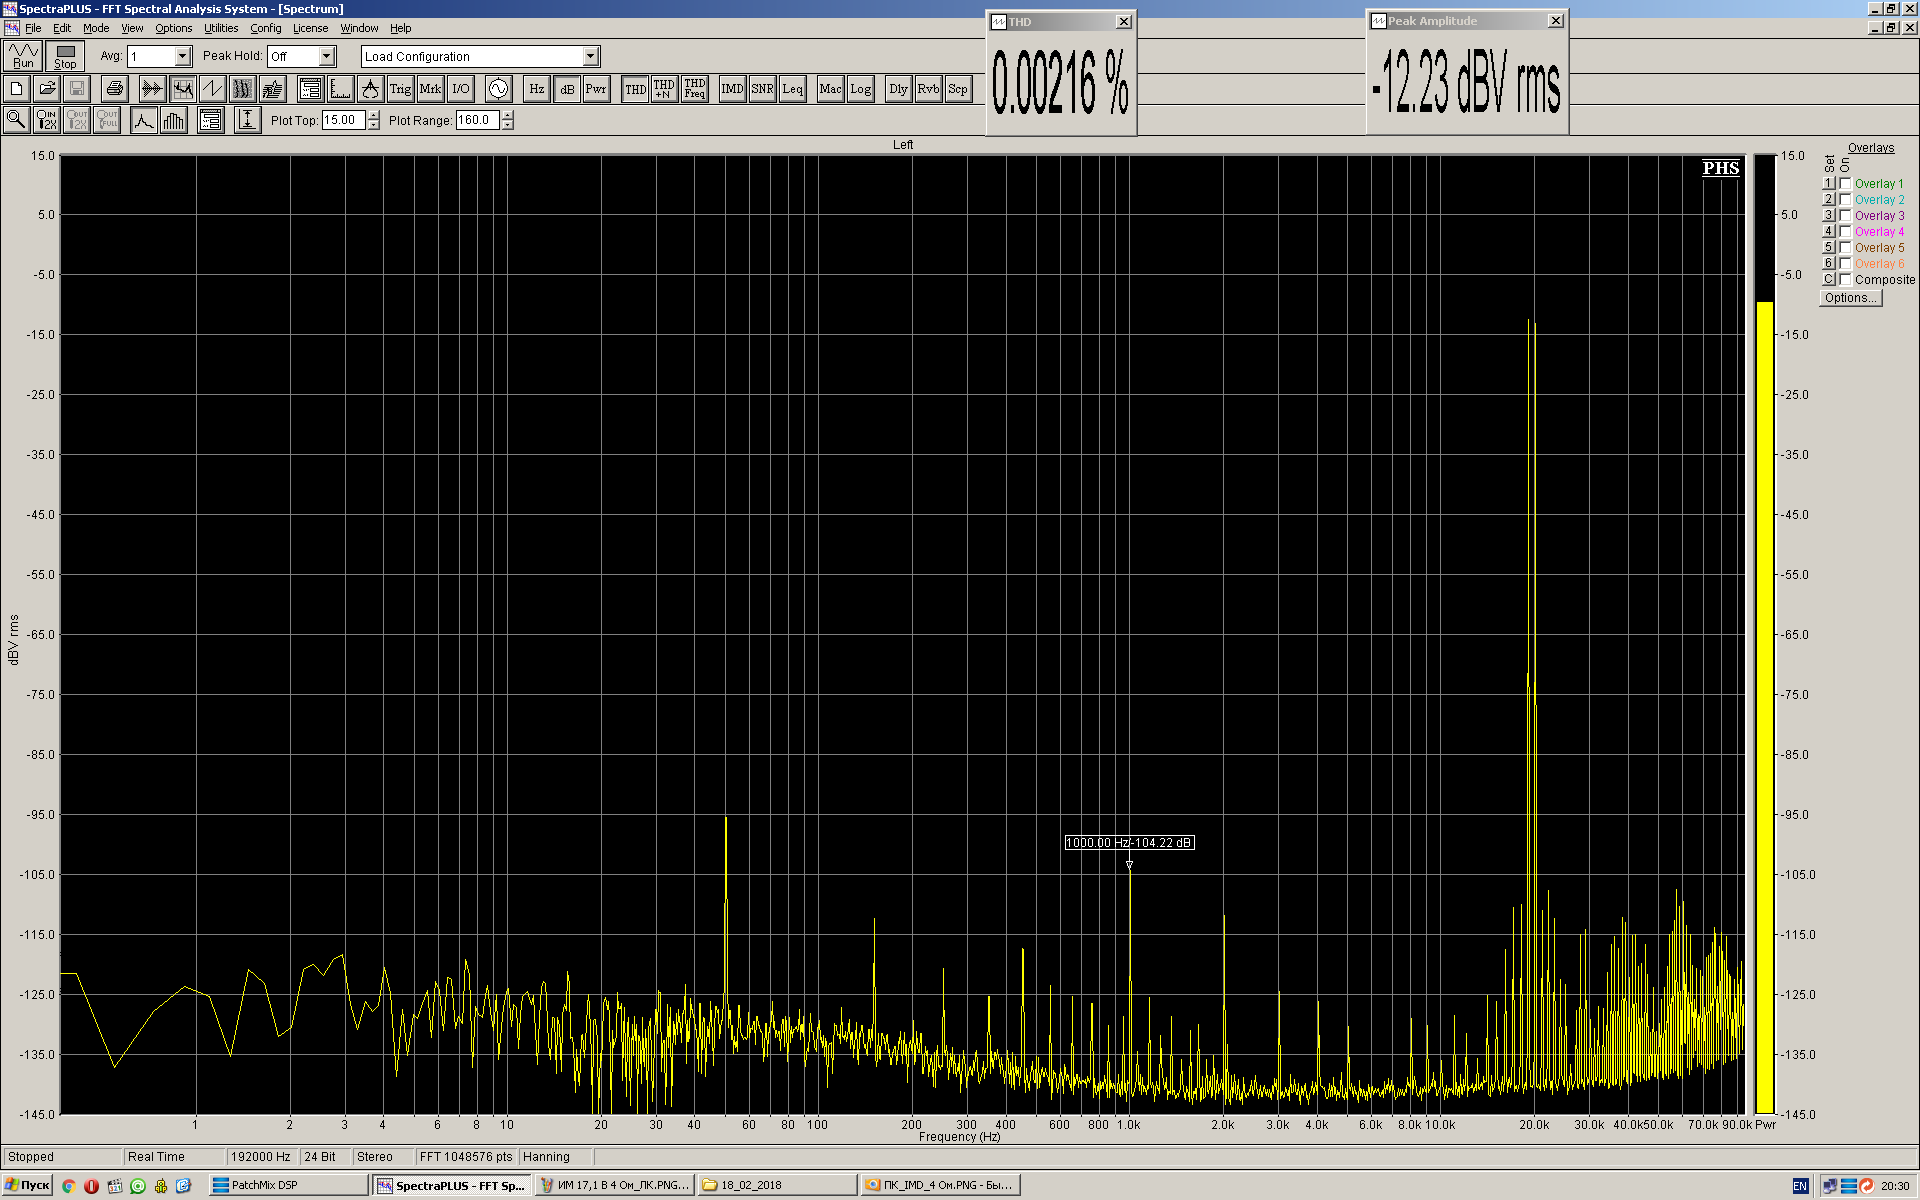Check the Overlay 1 checkbox
The width and height of the screenshot is (1920, 1200).
(x=1846, y=183)
